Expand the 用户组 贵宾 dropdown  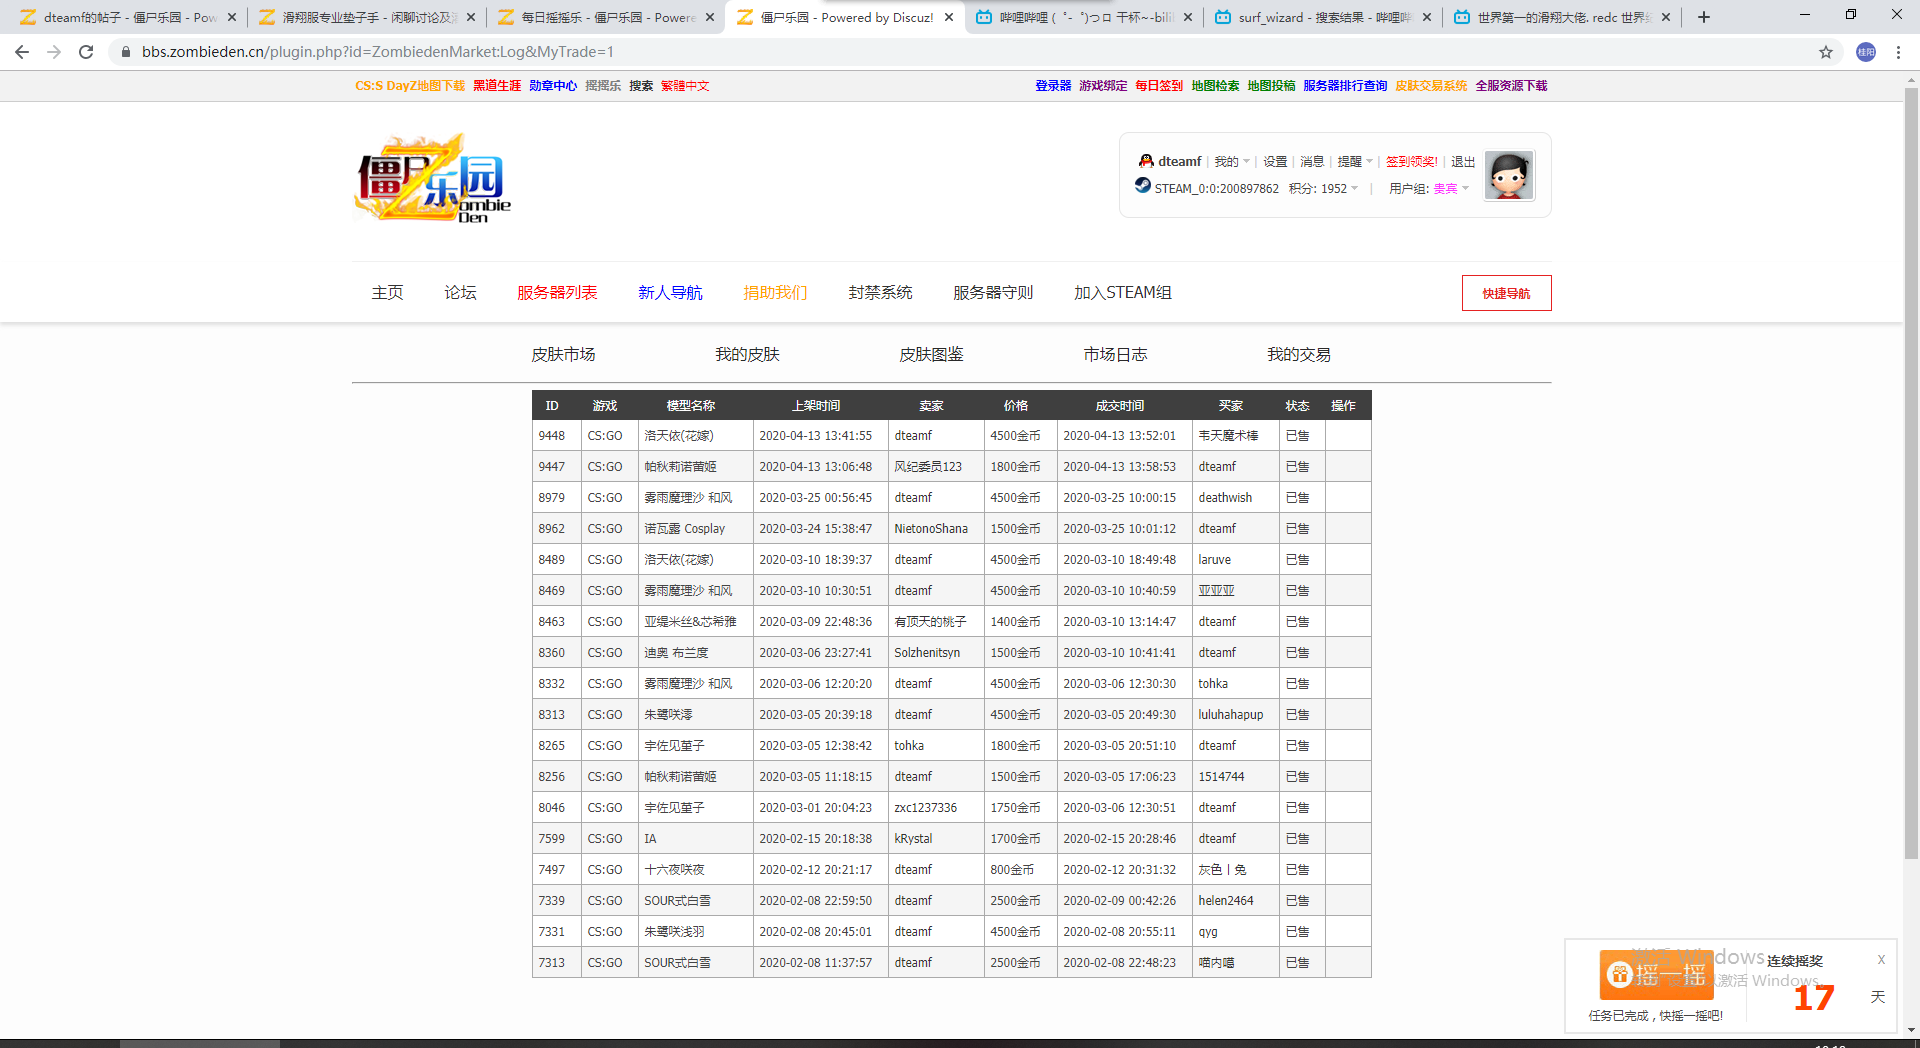pyautogui.click(x=1450, y=189)
